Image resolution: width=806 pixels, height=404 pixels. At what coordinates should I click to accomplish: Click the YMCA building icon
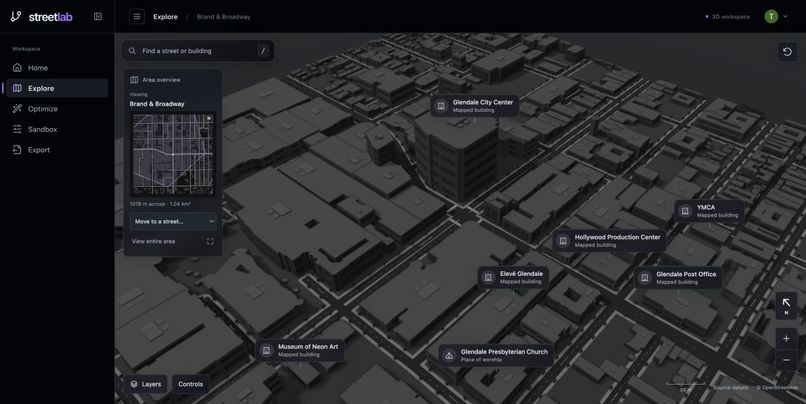point(685,211)
